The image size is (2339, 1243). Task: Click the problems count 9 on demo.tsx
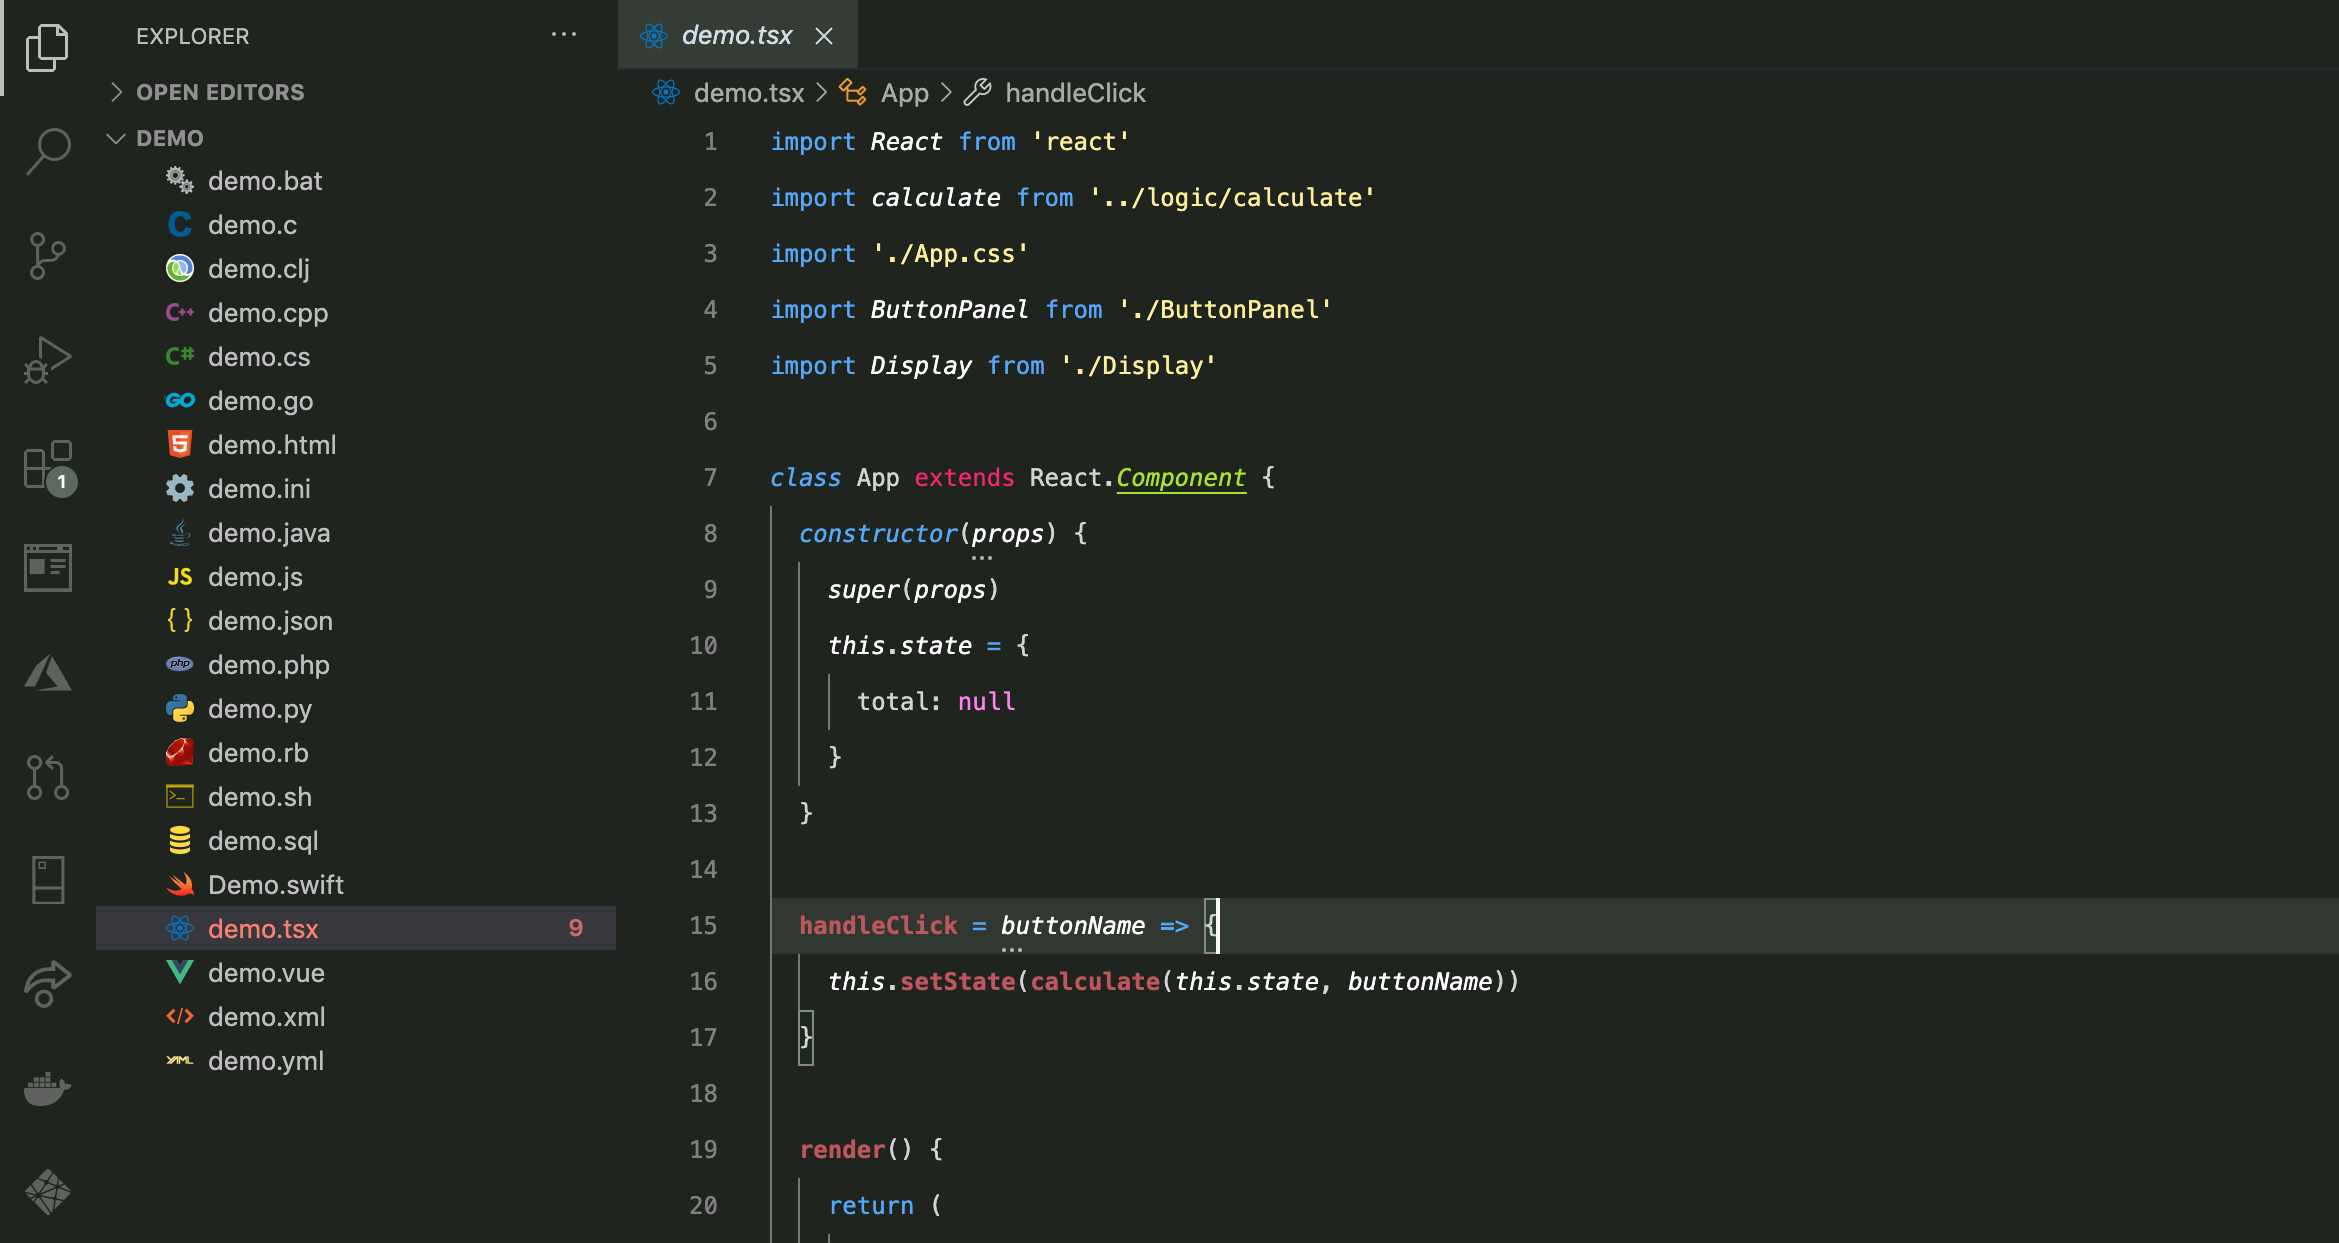pyautogui.click(x=576, y=928)
